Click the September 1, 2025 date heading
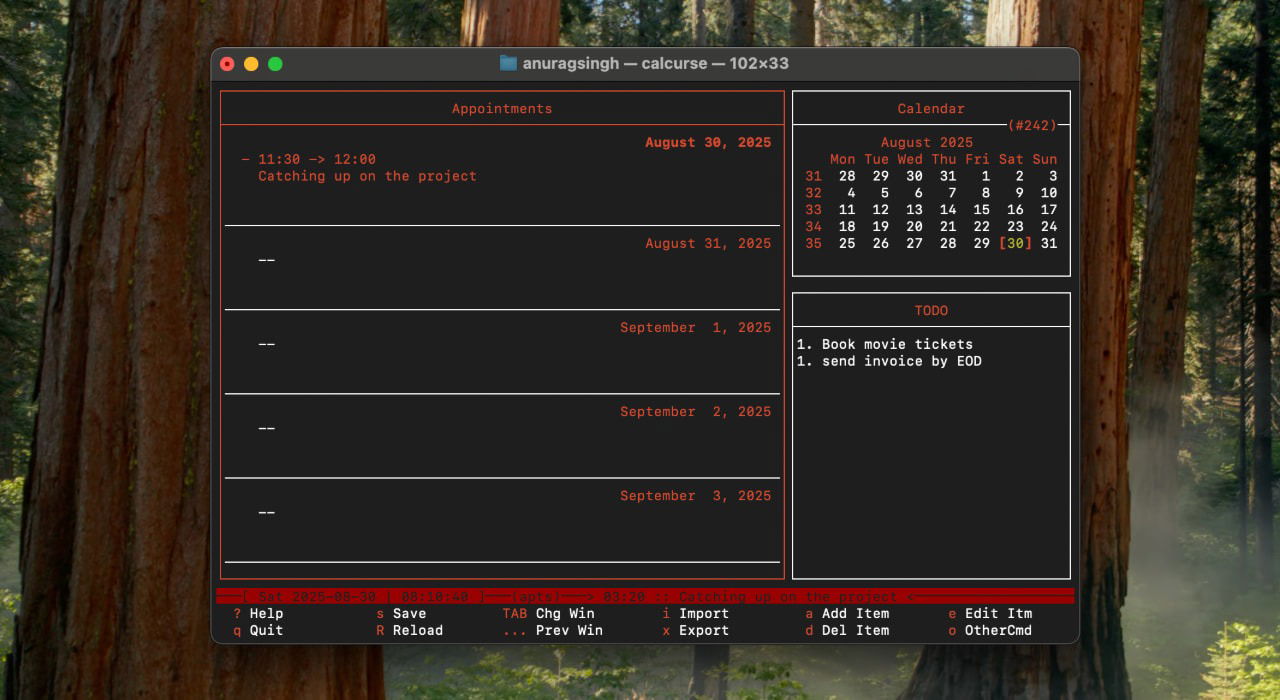 click(x=695, y=328)
